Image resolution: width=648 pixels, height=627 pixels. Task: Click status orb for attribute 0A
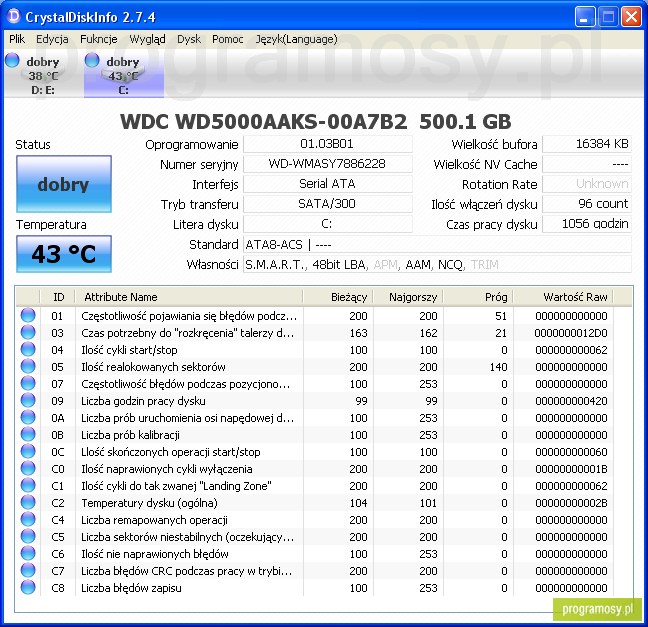(28, 417)
